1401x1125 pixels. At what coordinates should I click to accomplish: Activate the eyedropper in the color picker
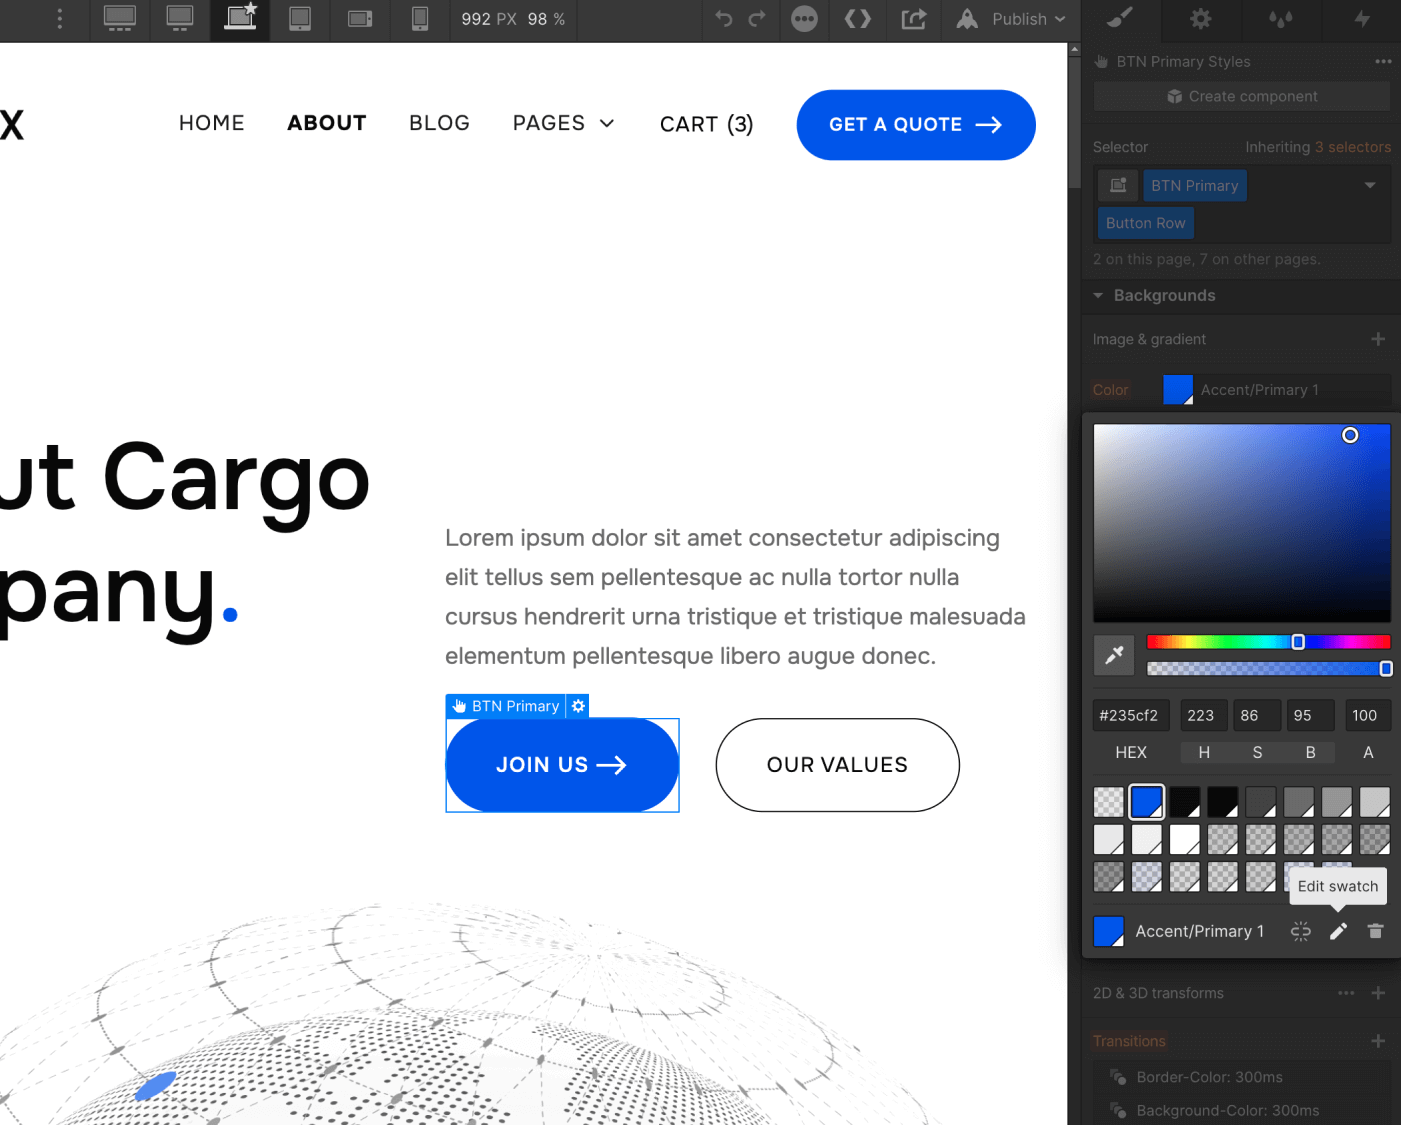1114,655
